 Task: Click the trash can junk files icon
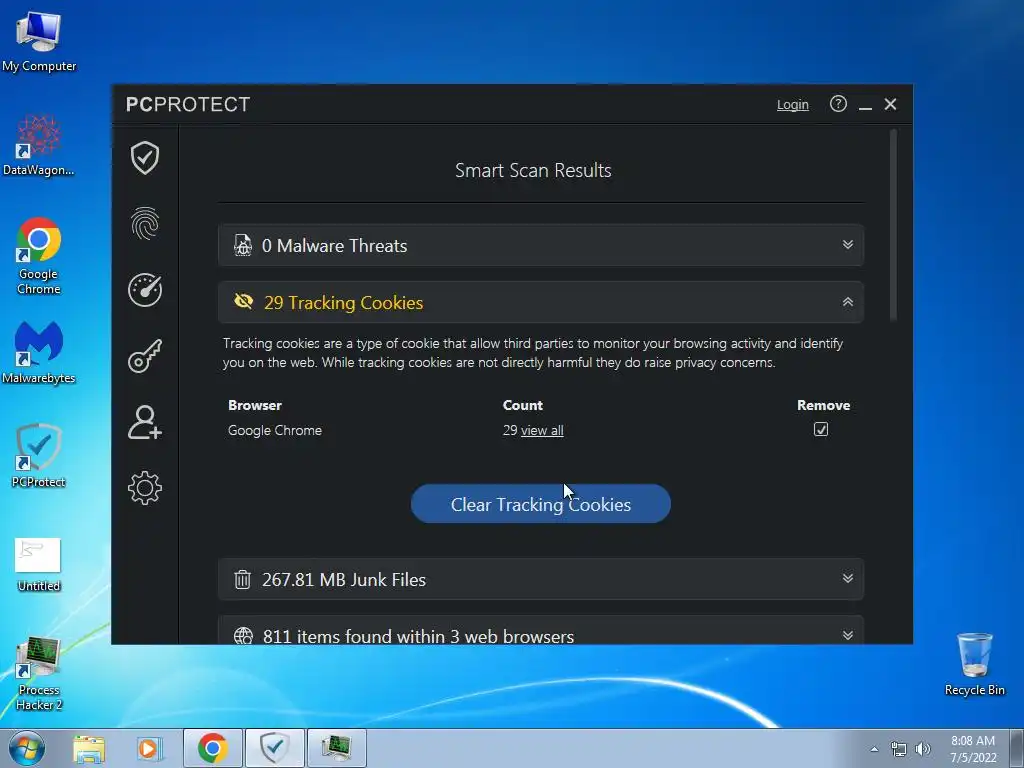[242, 579]
